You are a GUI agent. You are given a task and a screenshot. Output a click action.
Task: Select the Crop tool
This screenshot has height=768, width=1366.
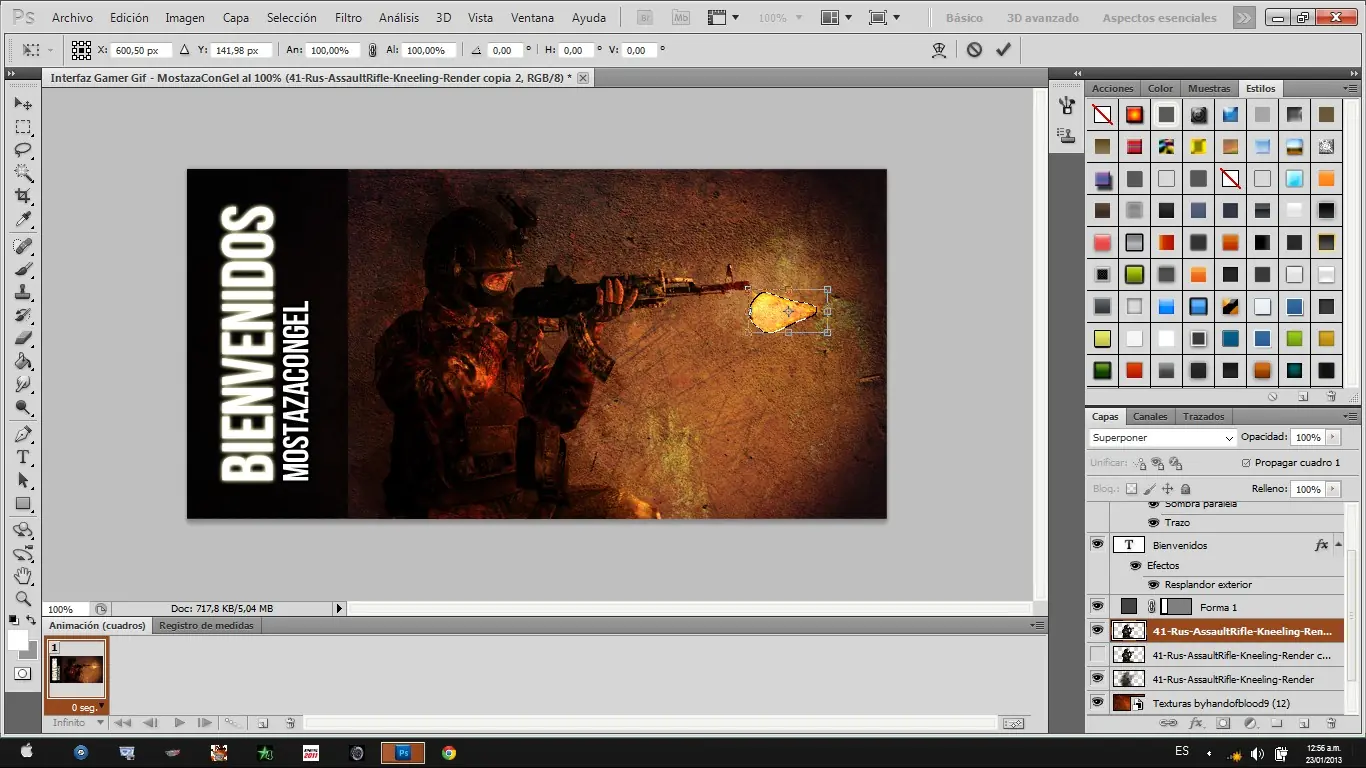(x=20, y=195)
